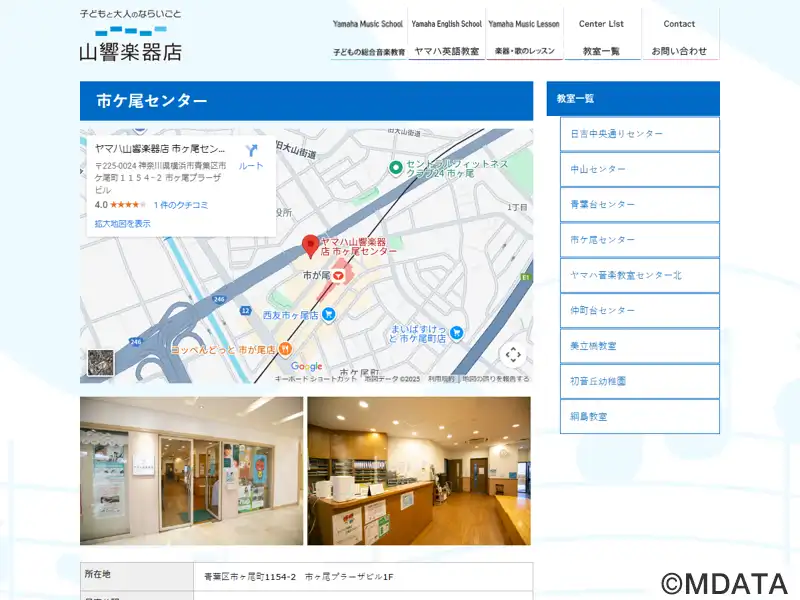Click the Seiyu Ichigao shopping cart marker

tap(329, 314)
